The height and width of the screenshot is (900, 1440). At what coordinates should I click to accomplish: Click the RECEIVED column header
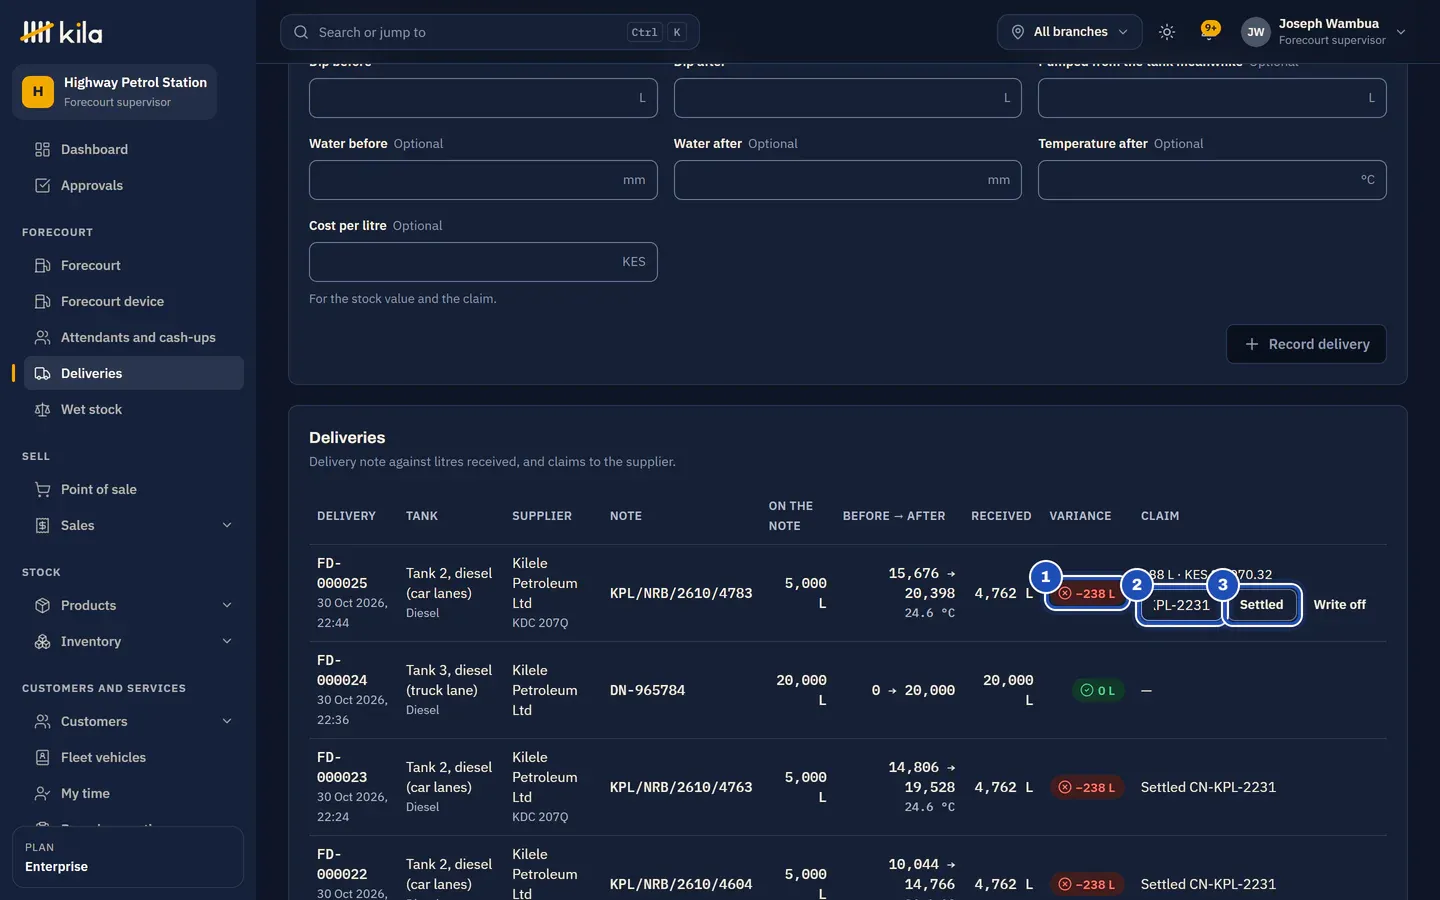(x=1001, y=516)
